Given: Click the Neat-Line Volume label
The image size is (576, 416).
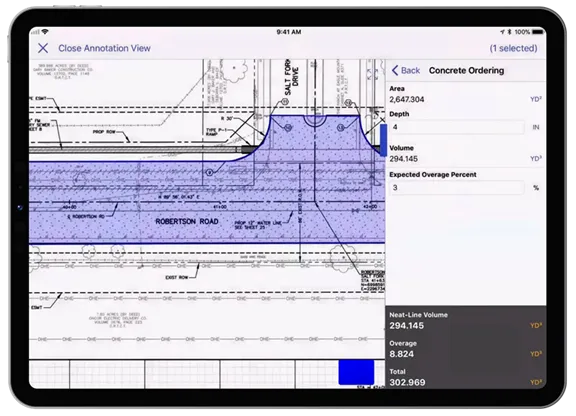Looking at the screenshot, I should click(x=418, y=315).
